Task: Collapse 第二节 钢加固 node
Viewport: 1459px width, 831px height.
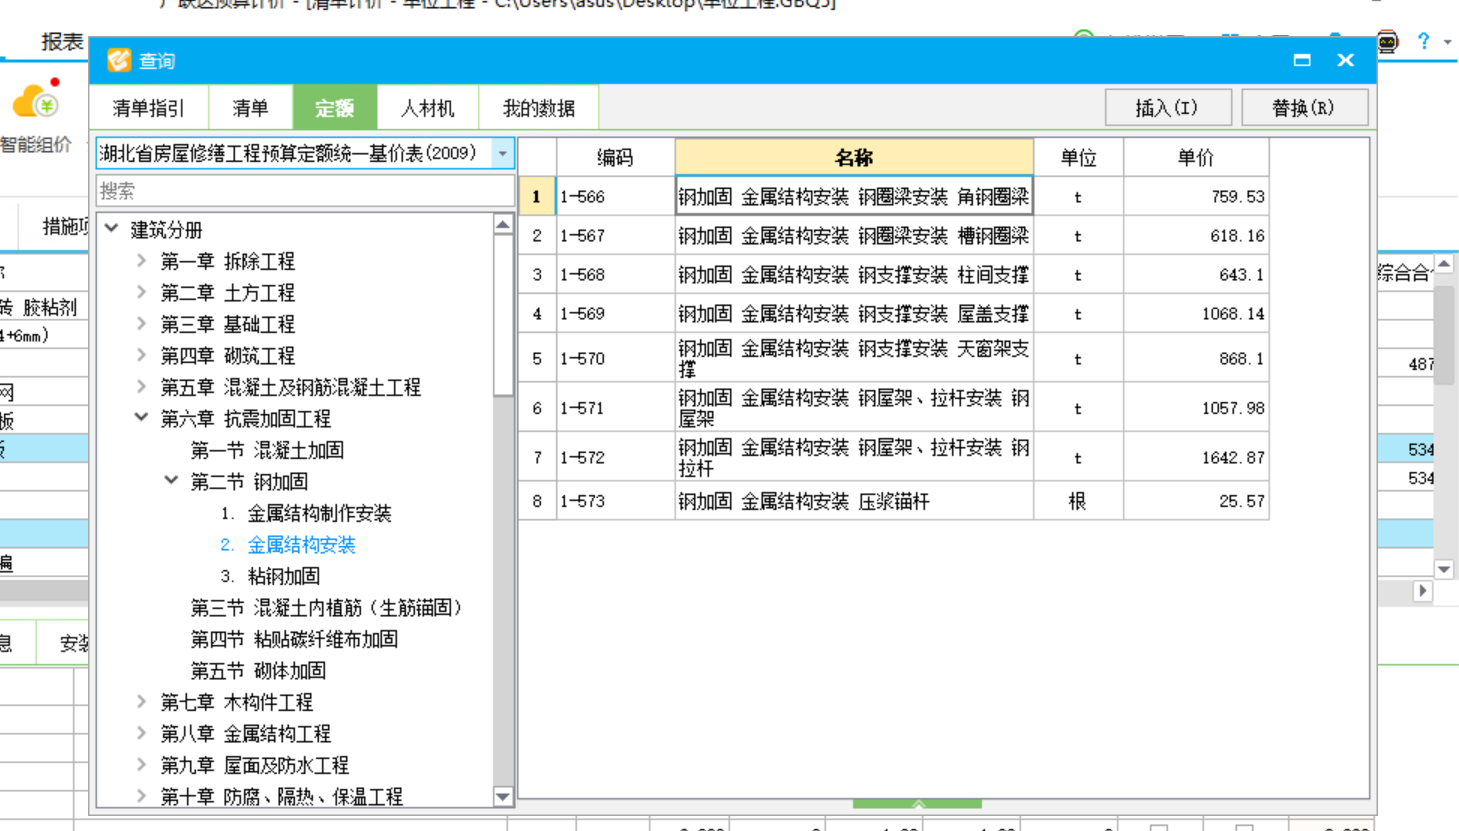Action: [171, 481]
